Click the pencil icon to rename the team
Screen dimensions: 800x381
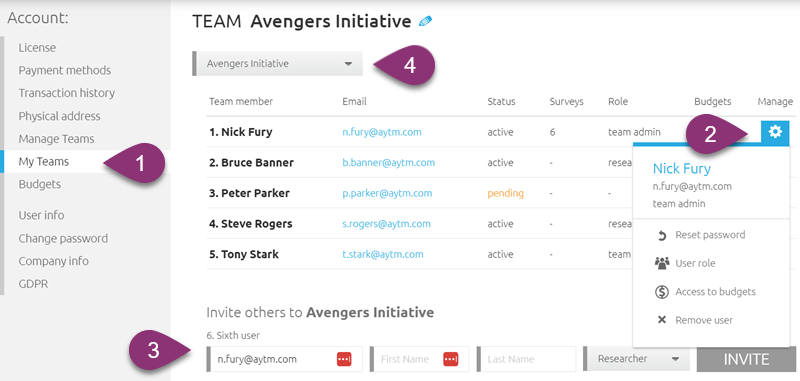425,21
